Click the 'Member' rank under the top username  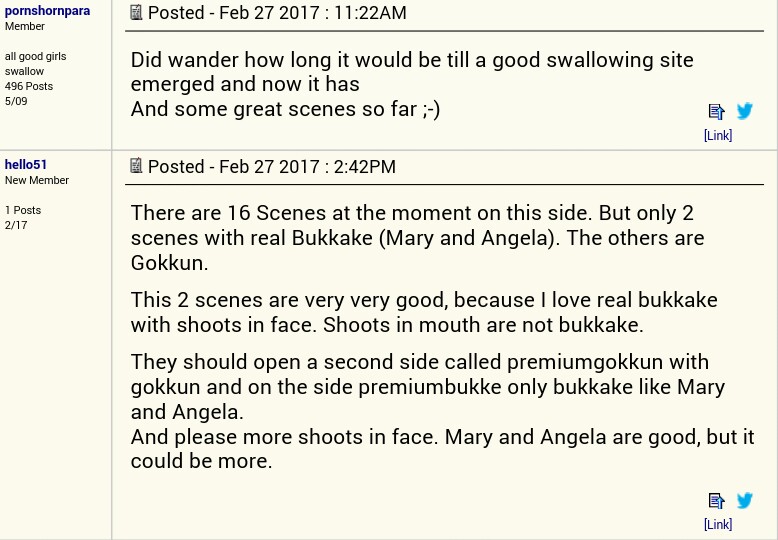(25, 26)
